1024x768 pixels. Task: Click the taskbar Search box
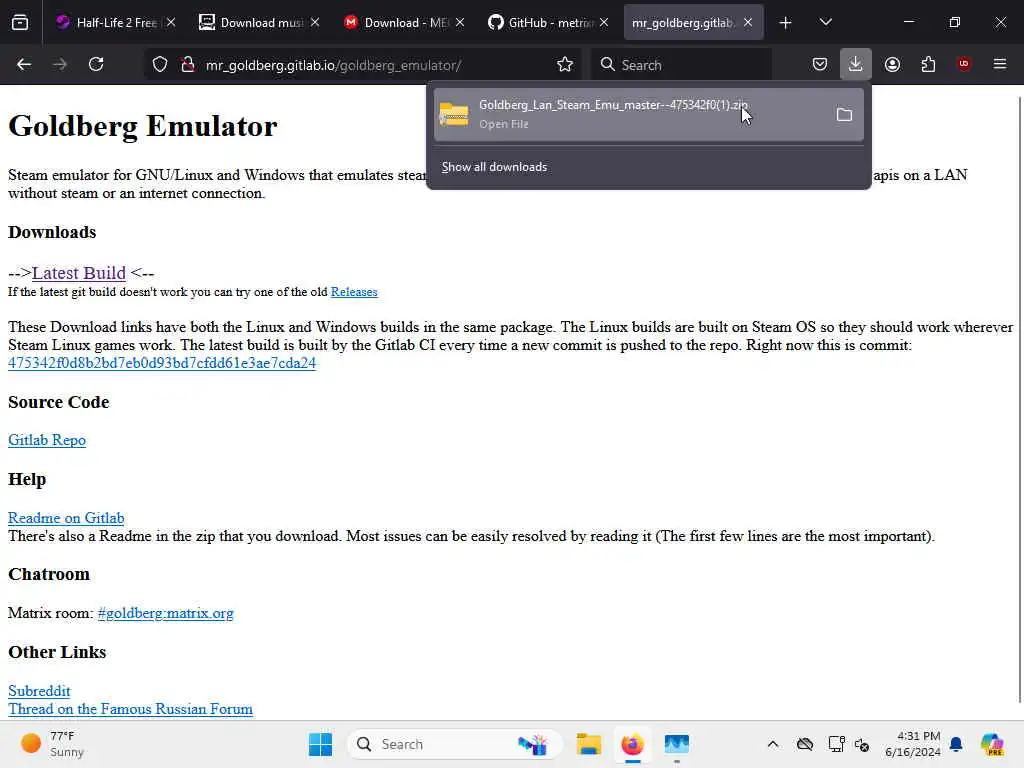point(455,744)
